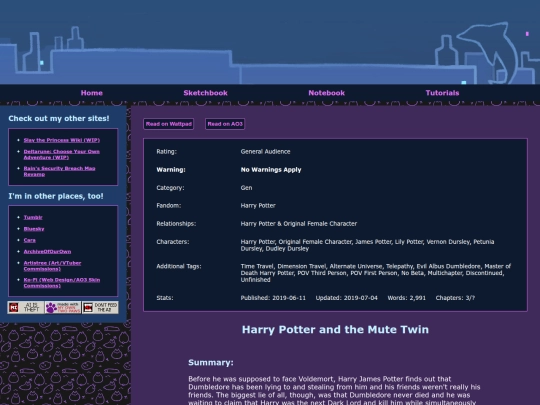This screenshot has height=405, width=540.
Task: Click the General Audience rating value
Action: click(x=265, y=152)
